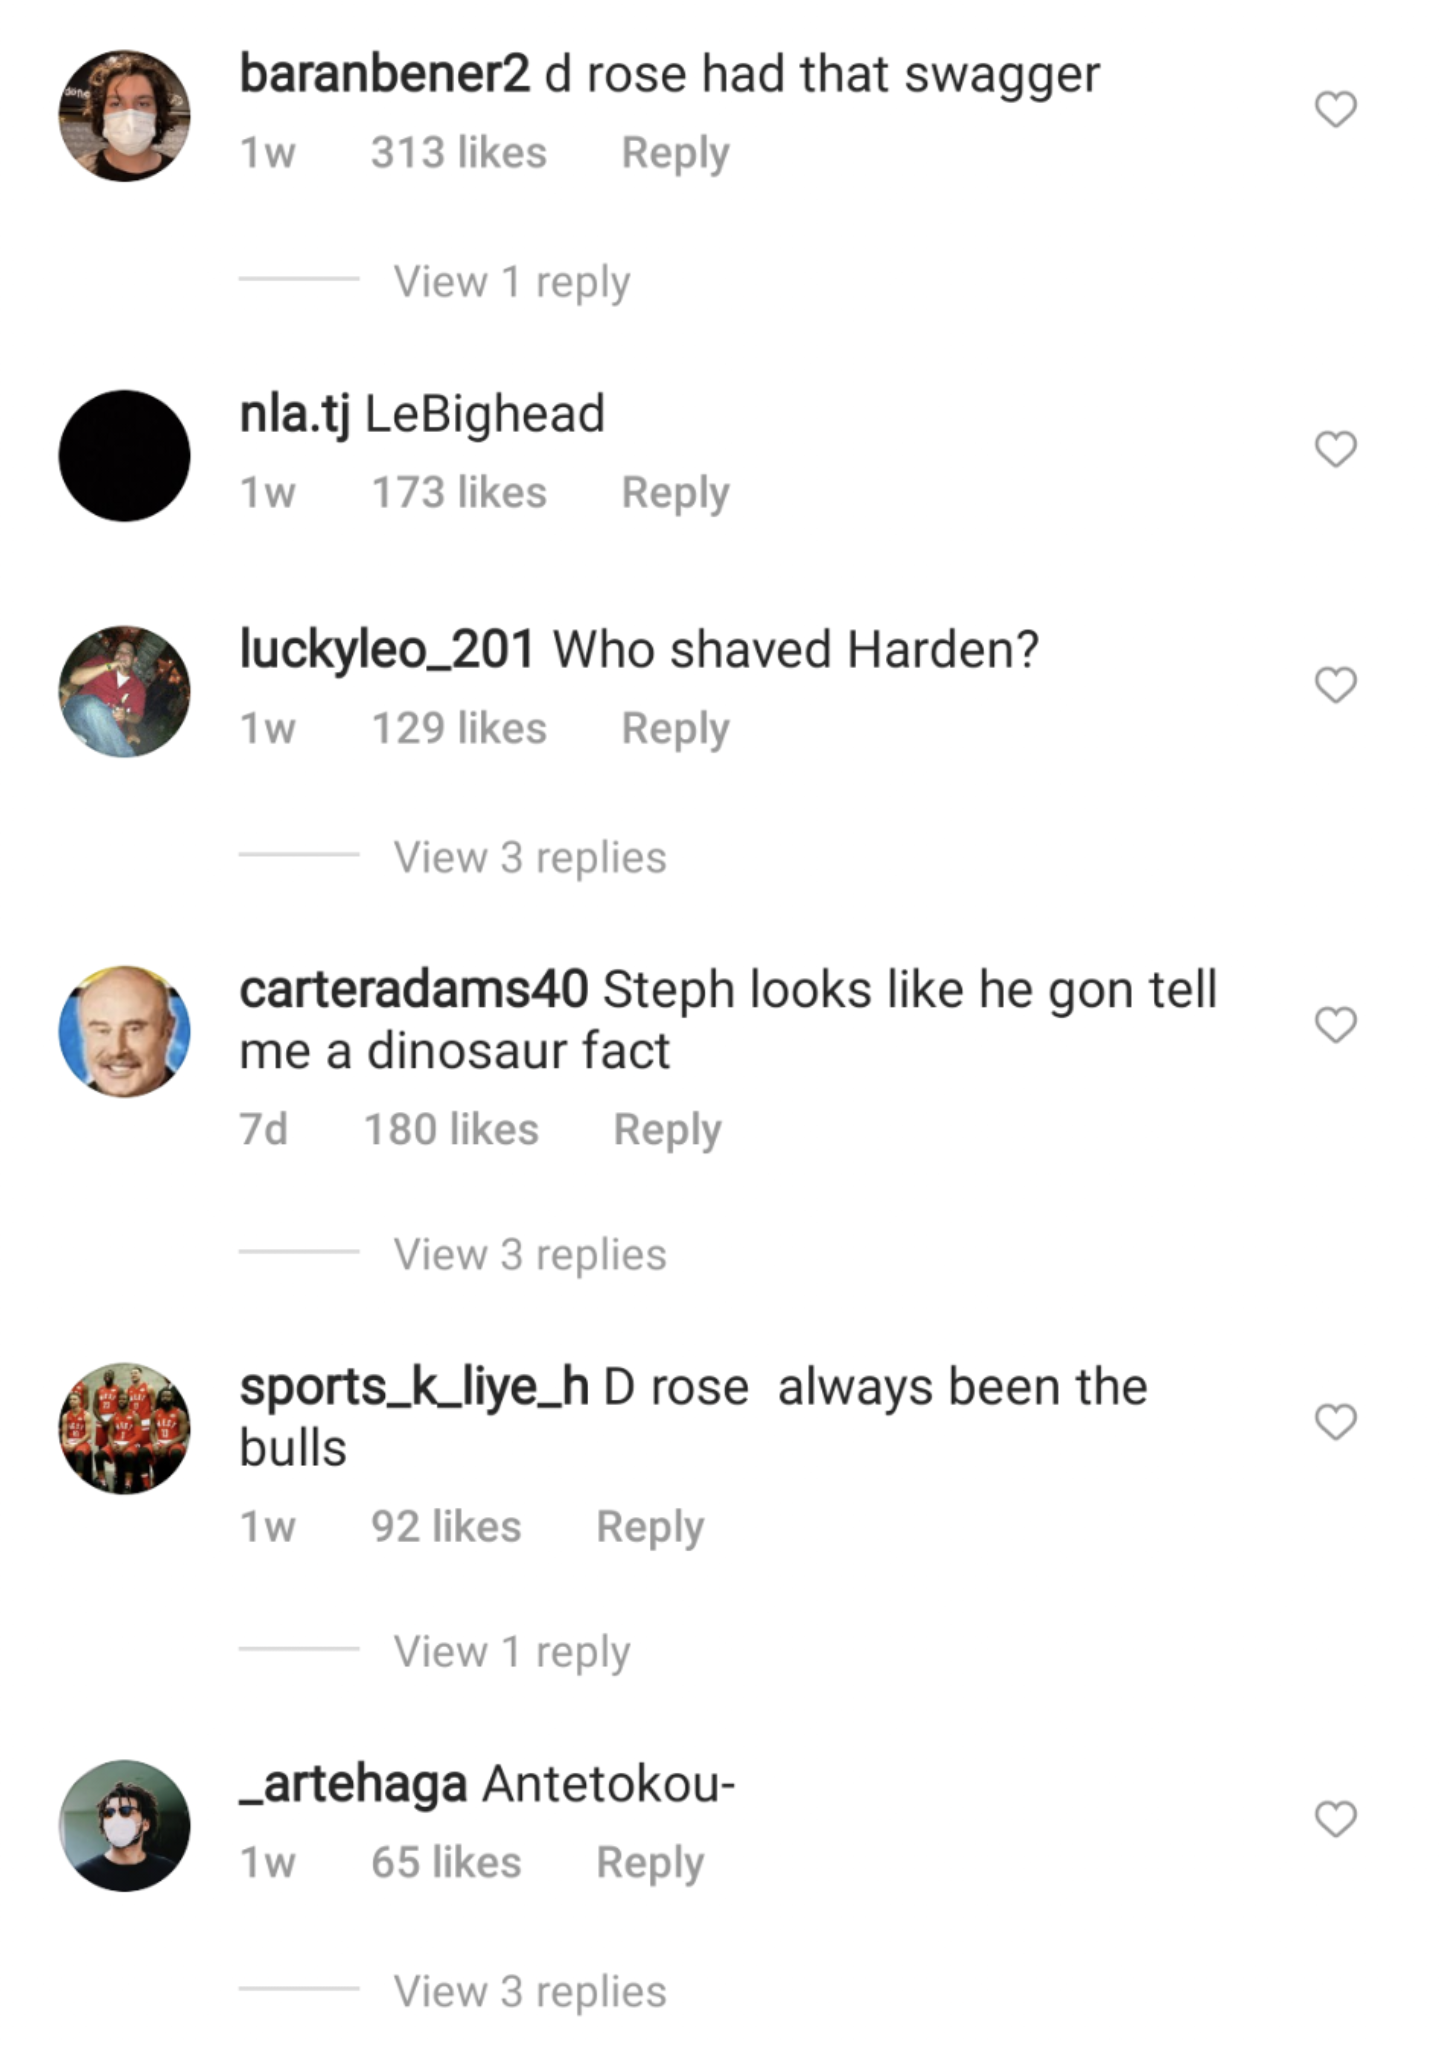
Task: Show 3 replies under _artehaga's comment
Action: coord(530,1991)
